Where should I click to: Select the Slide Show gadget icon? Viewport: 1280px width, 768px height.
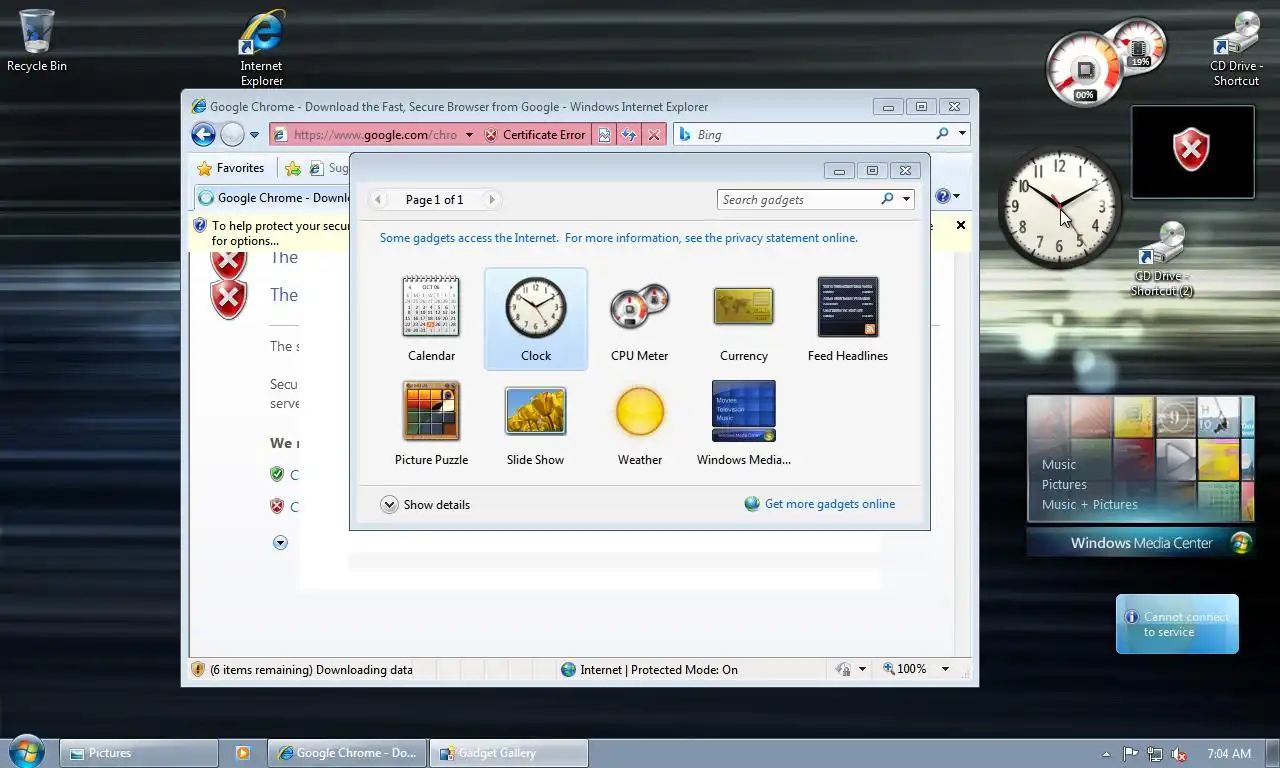coord(535,411)
